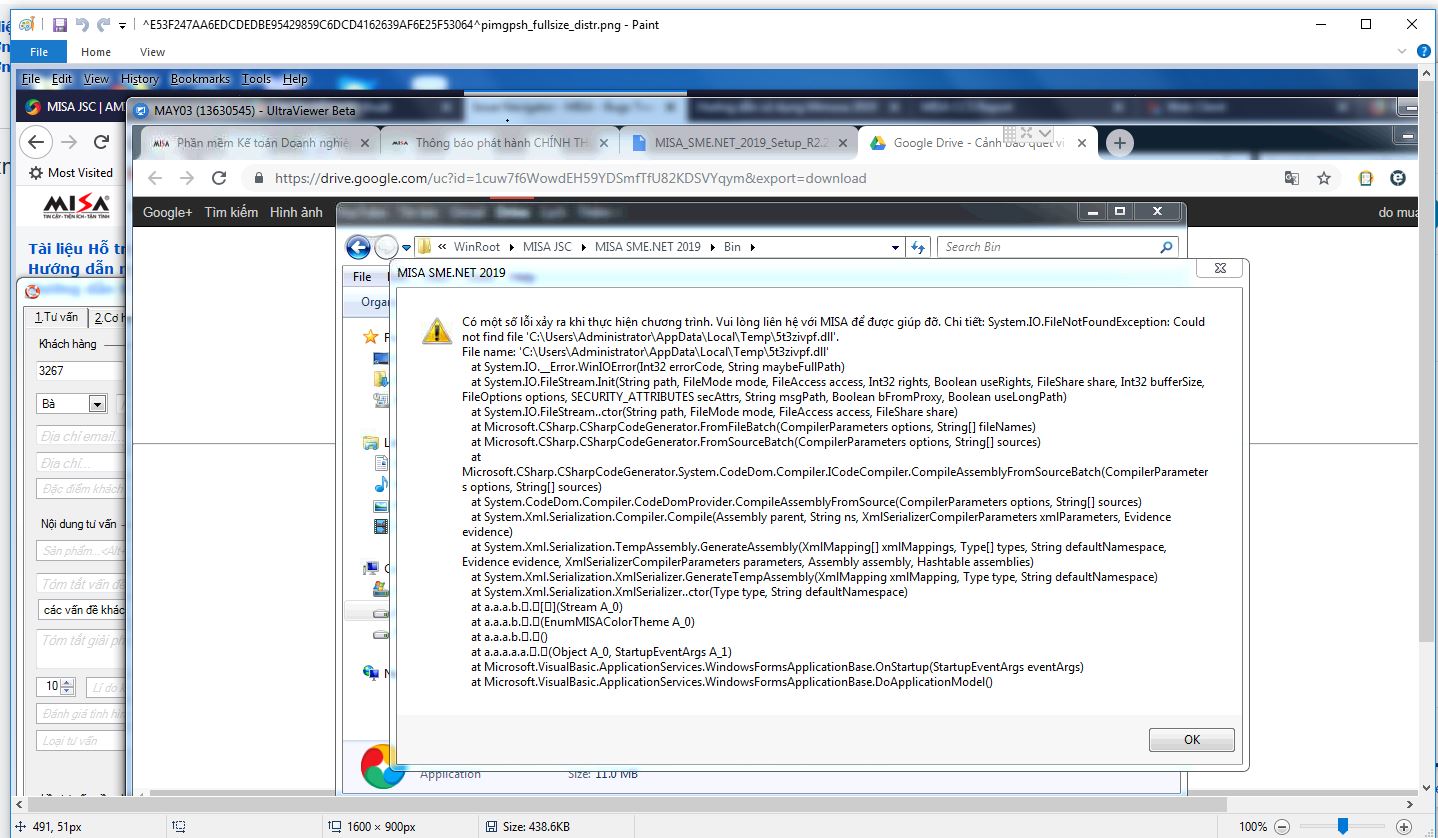Click Paint zoom out minus button
Image resolution: width=1438 pixels, height=838 pixels.
coord(1282,826)
